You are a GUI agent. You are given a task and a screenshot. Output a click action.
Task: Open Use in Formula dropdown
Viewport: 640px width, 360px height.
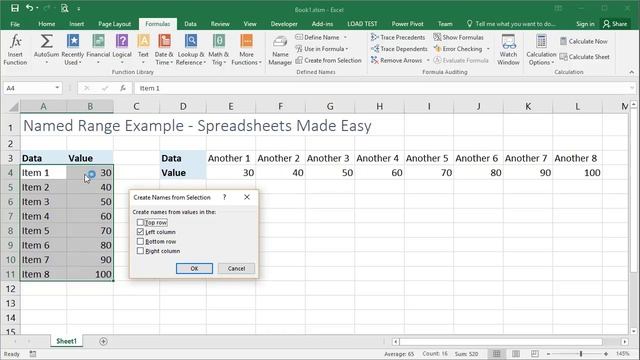321,49
